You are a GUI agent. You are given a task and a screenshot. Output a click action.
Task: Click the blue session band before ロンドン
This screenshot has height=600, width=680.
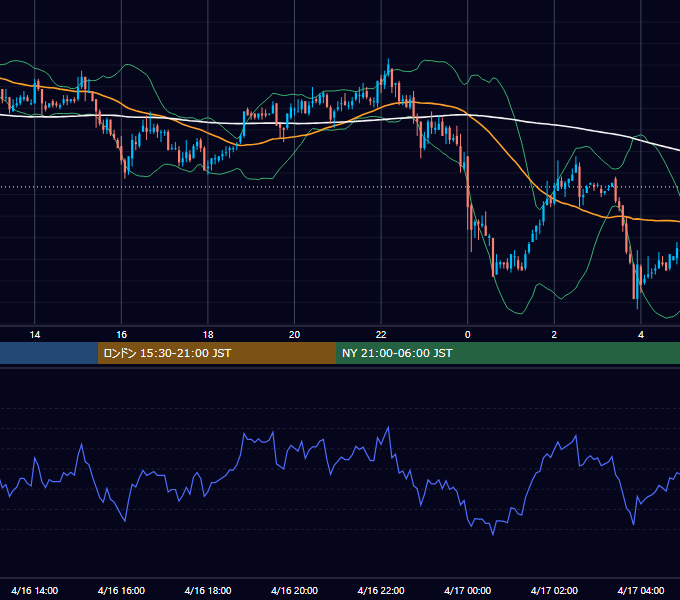point(49,353)
